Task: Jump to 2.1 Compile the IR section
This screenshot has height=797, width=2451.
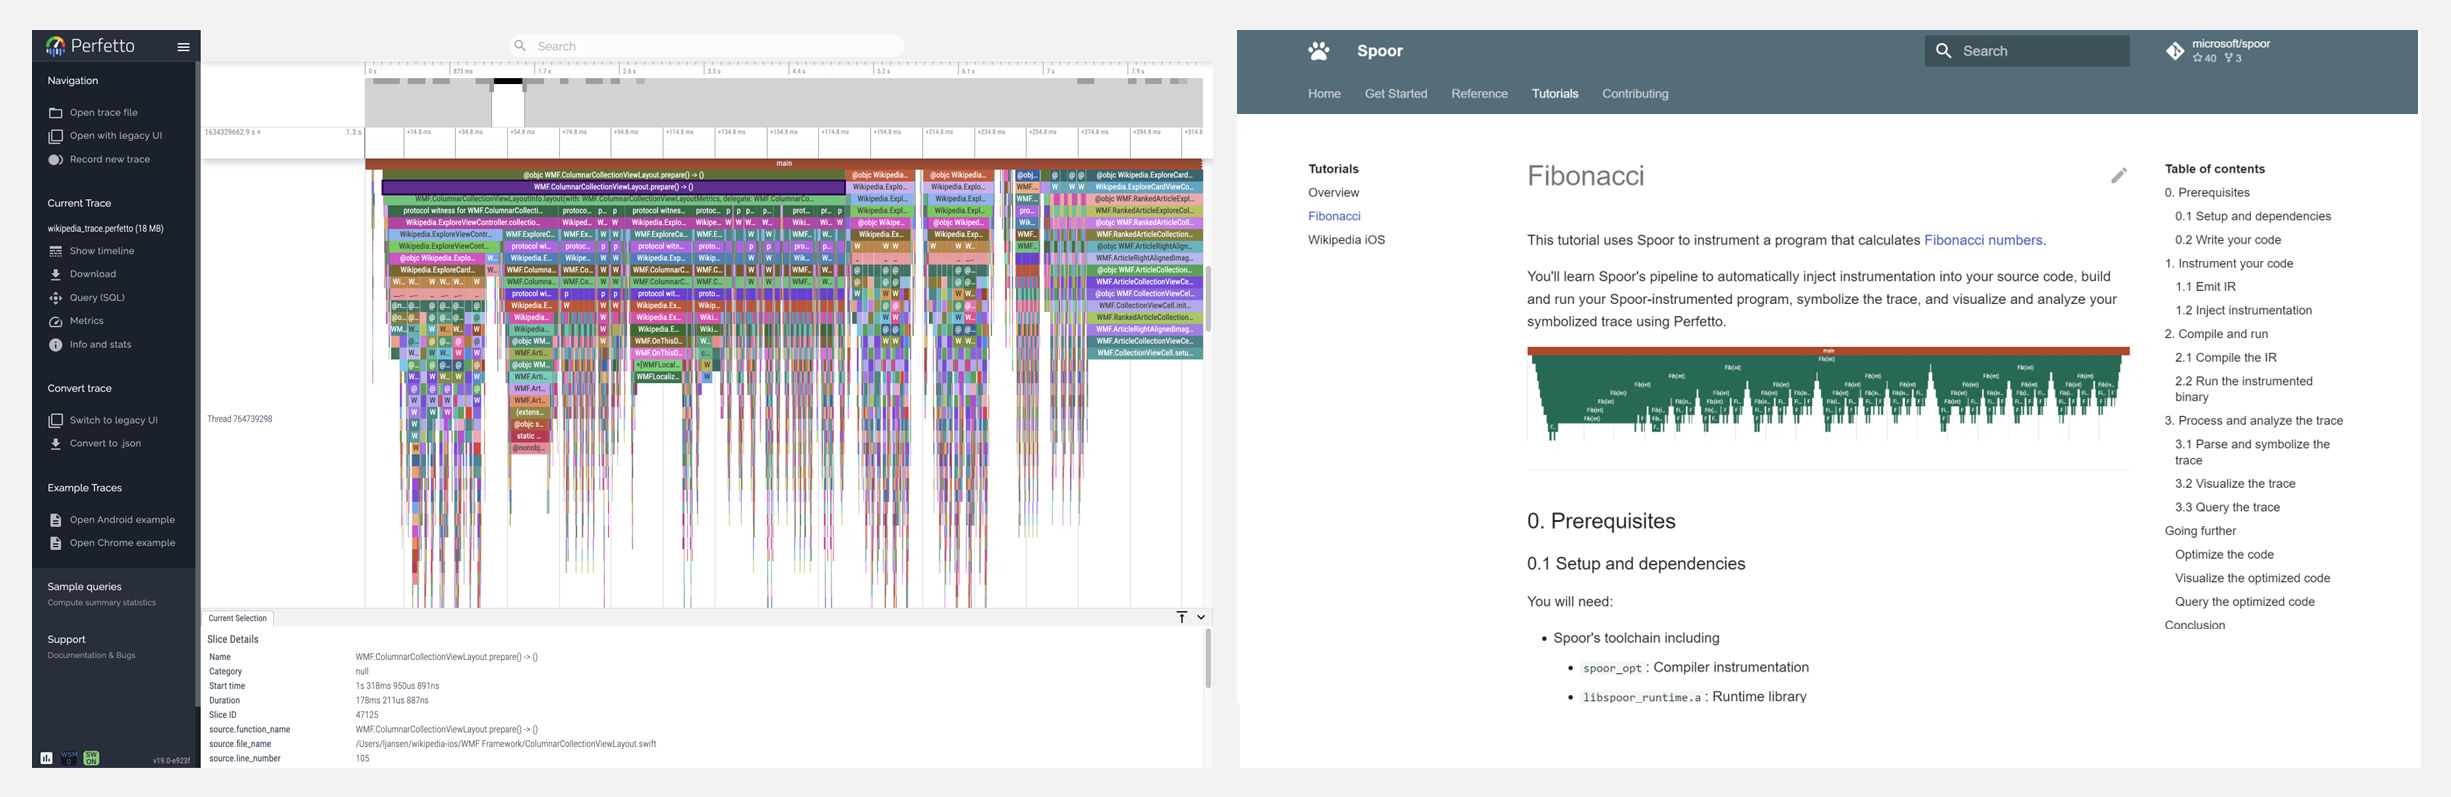Action: [x=2225, y=358]
